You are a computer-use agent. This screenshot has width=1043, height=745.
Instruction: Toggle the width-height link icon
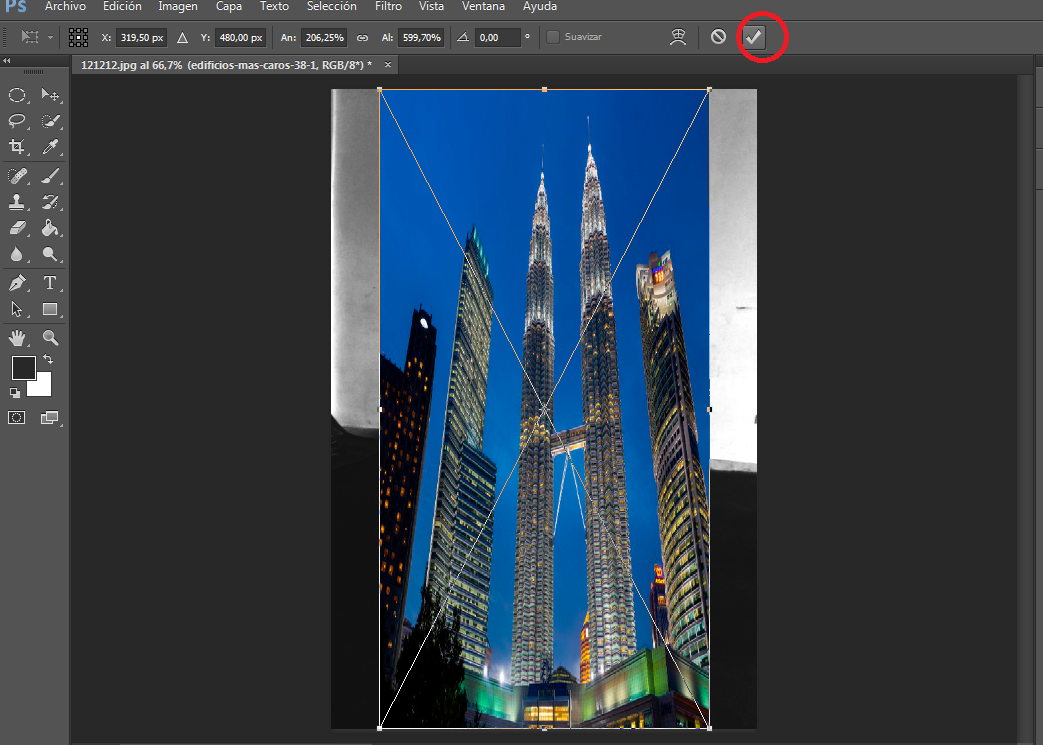click(362, 37)
